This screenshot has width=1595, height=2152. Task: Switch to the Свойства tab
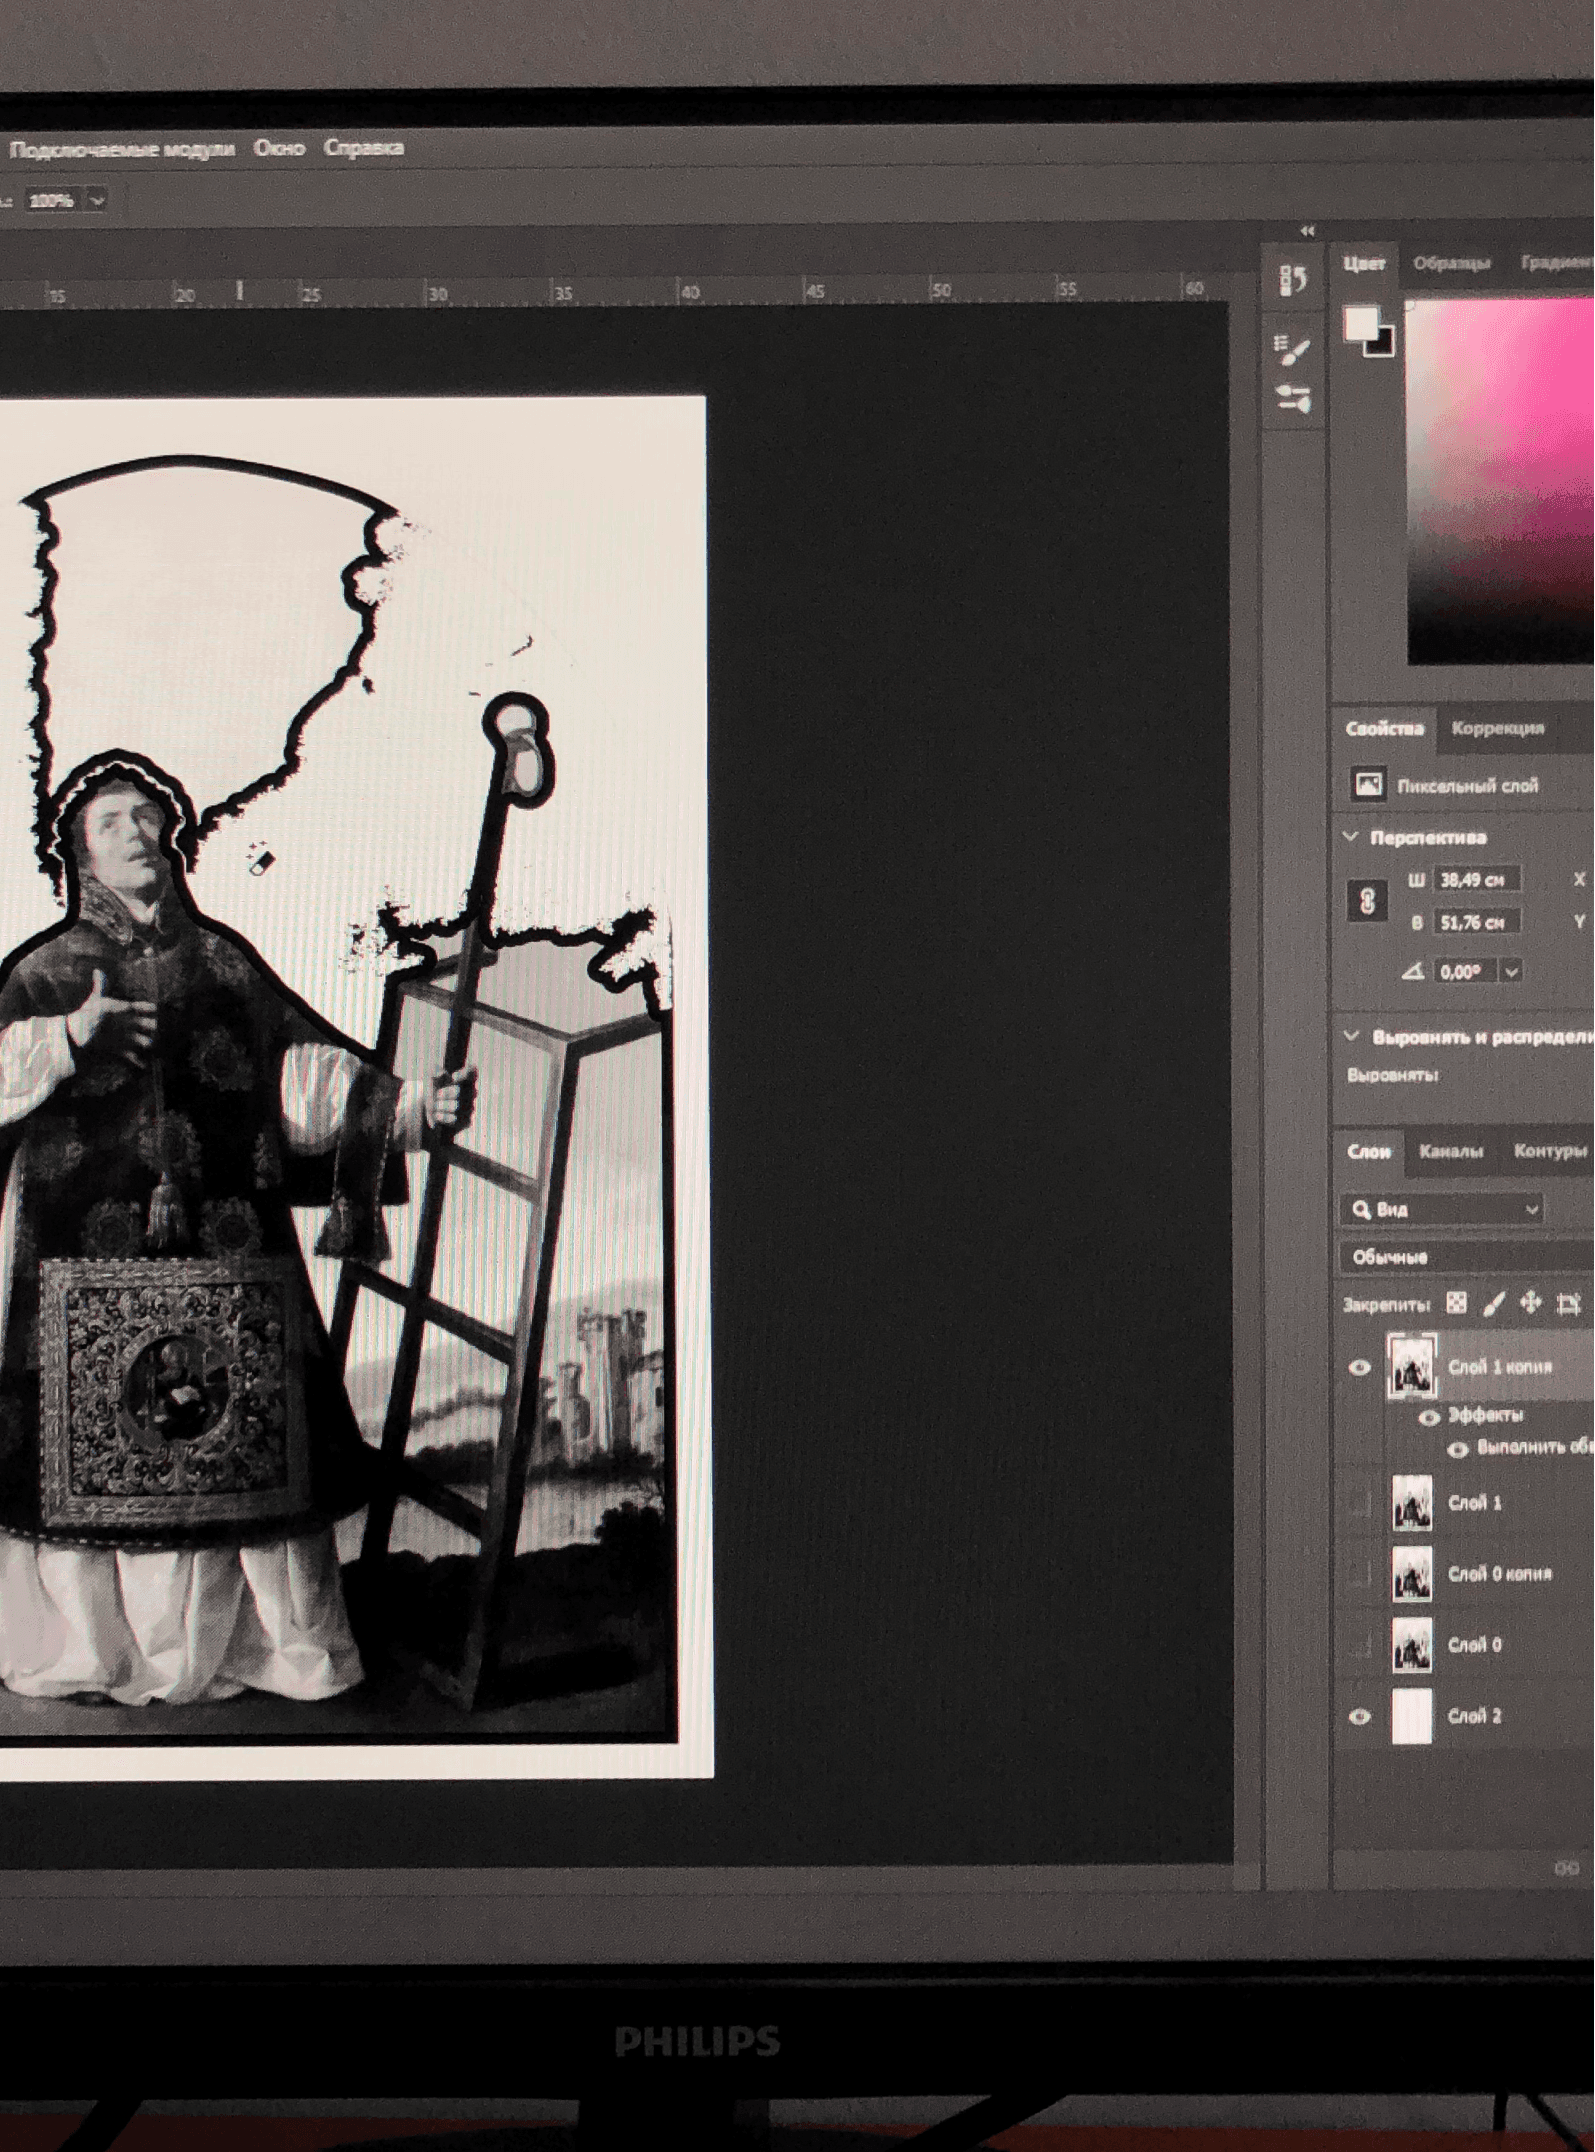[x=1384, y=728]
